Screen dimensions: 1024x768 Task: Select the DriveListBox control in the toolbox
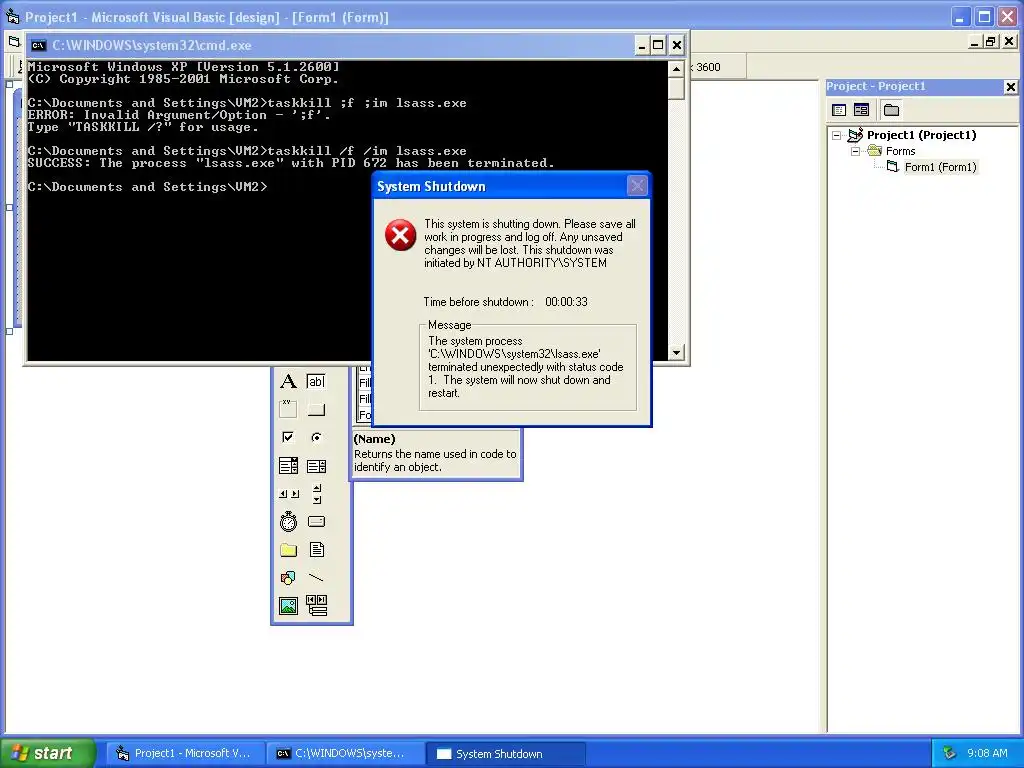click(316, 522)
